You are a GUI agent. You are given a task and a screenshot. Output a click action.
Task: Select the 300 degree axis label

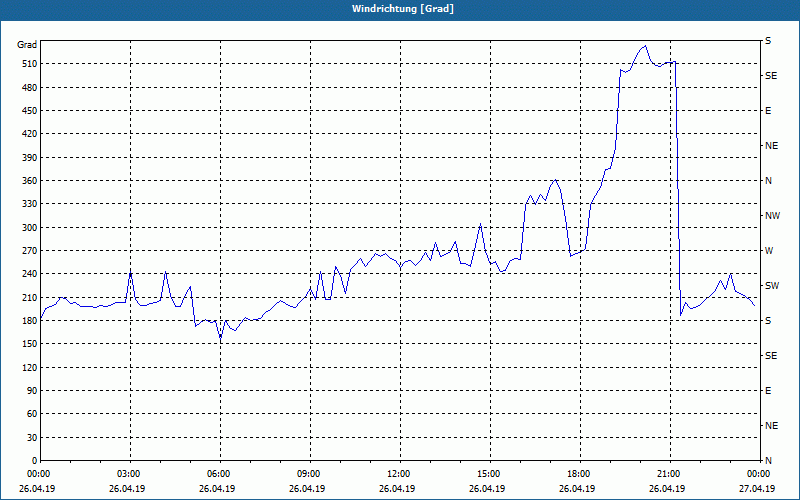29,228
